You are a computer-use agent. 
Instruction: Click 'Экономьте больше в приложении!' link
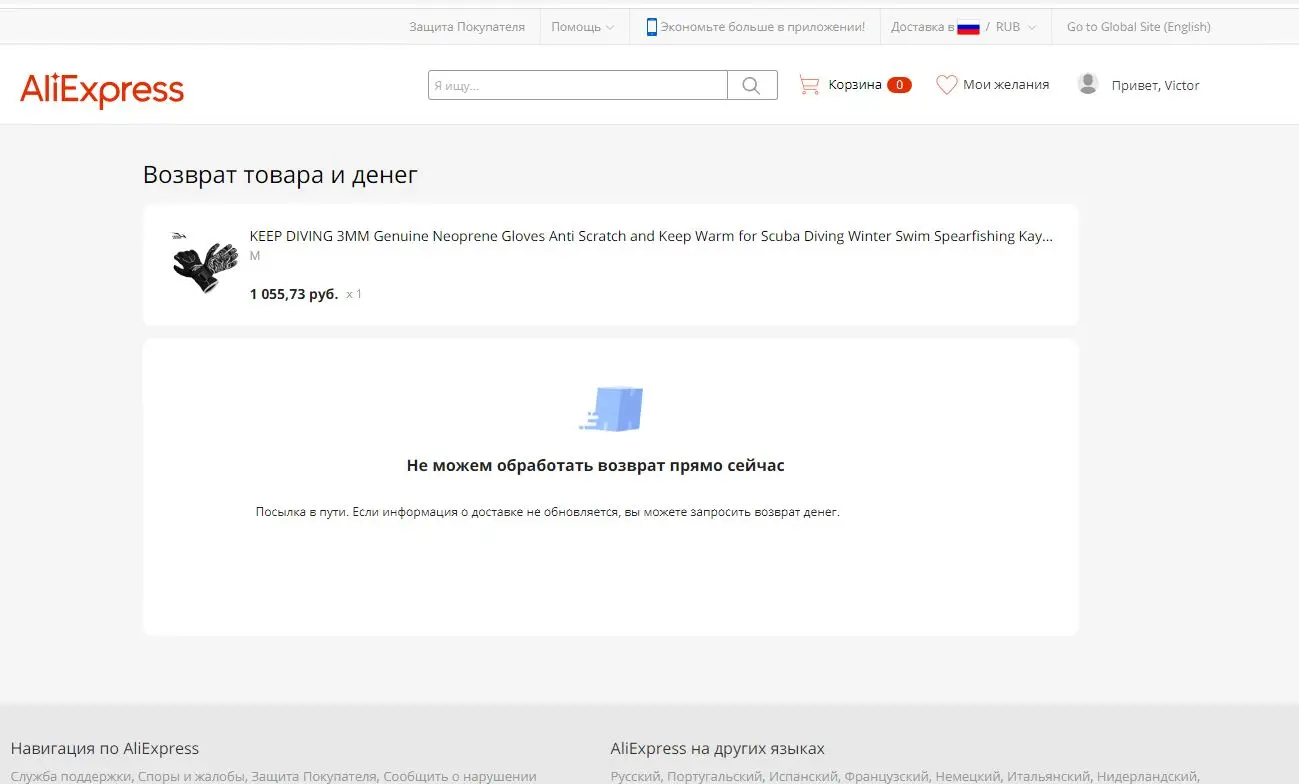coord(763,27)
